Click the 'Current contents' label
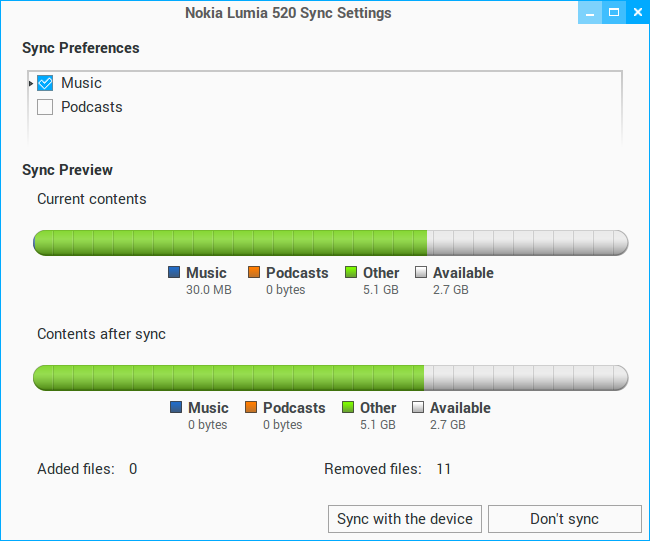 (92, 199)
